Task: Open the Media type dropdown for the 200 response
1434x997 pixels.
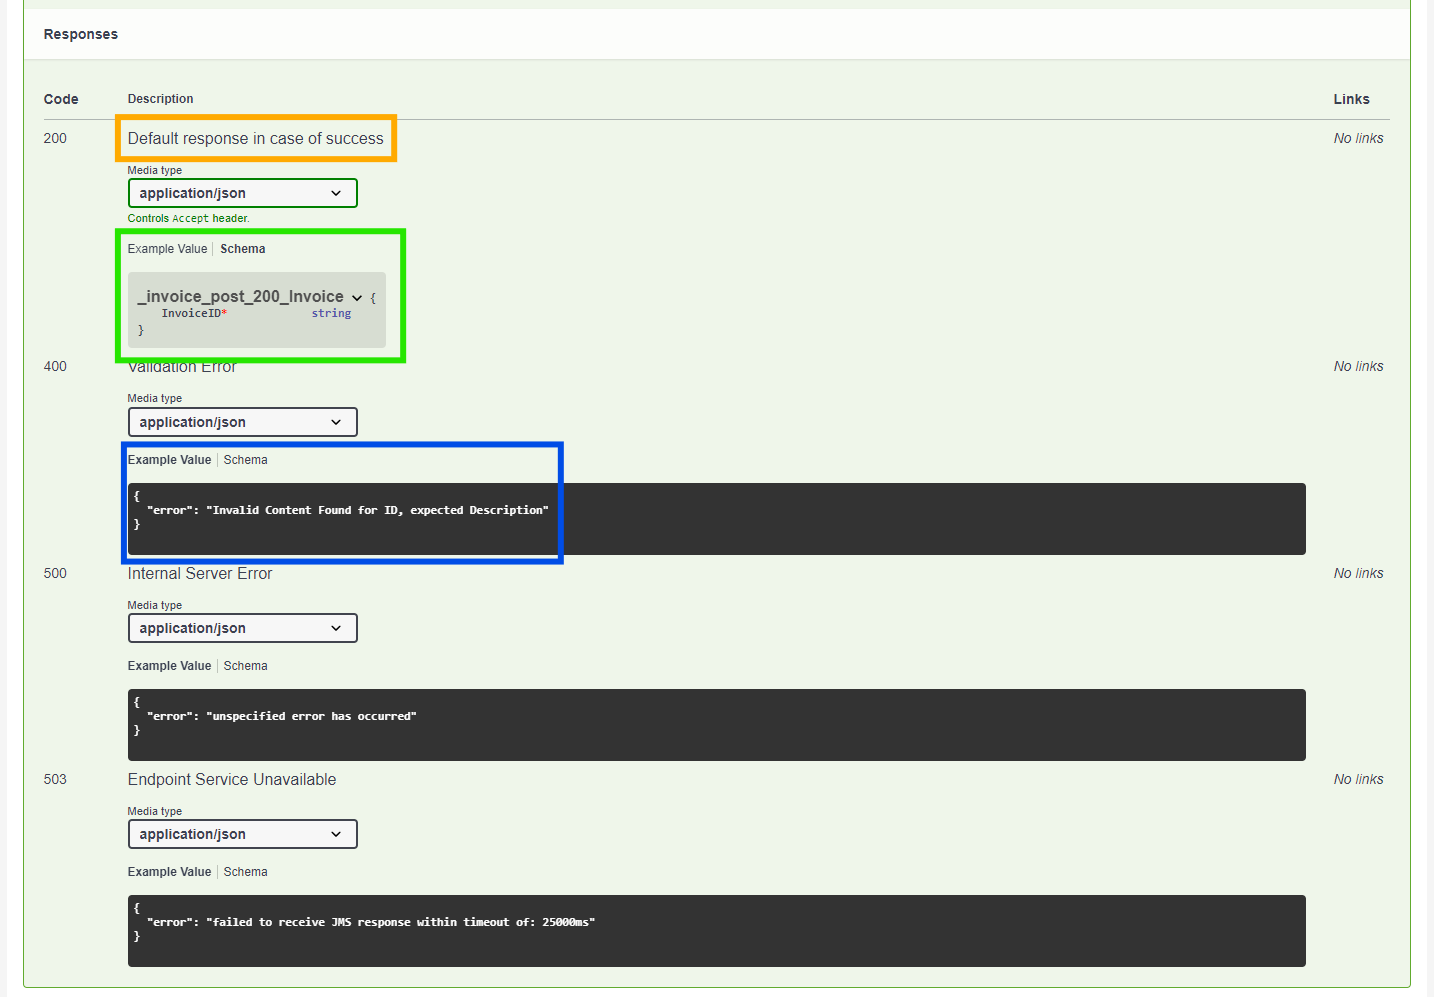Action: [242, 192]
